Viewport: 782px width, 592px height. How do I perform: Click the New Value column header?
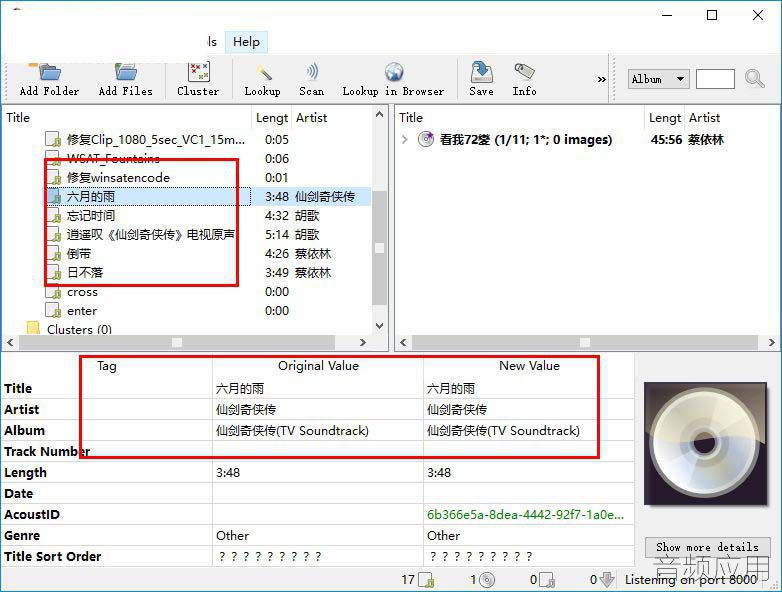click(529, 366)
